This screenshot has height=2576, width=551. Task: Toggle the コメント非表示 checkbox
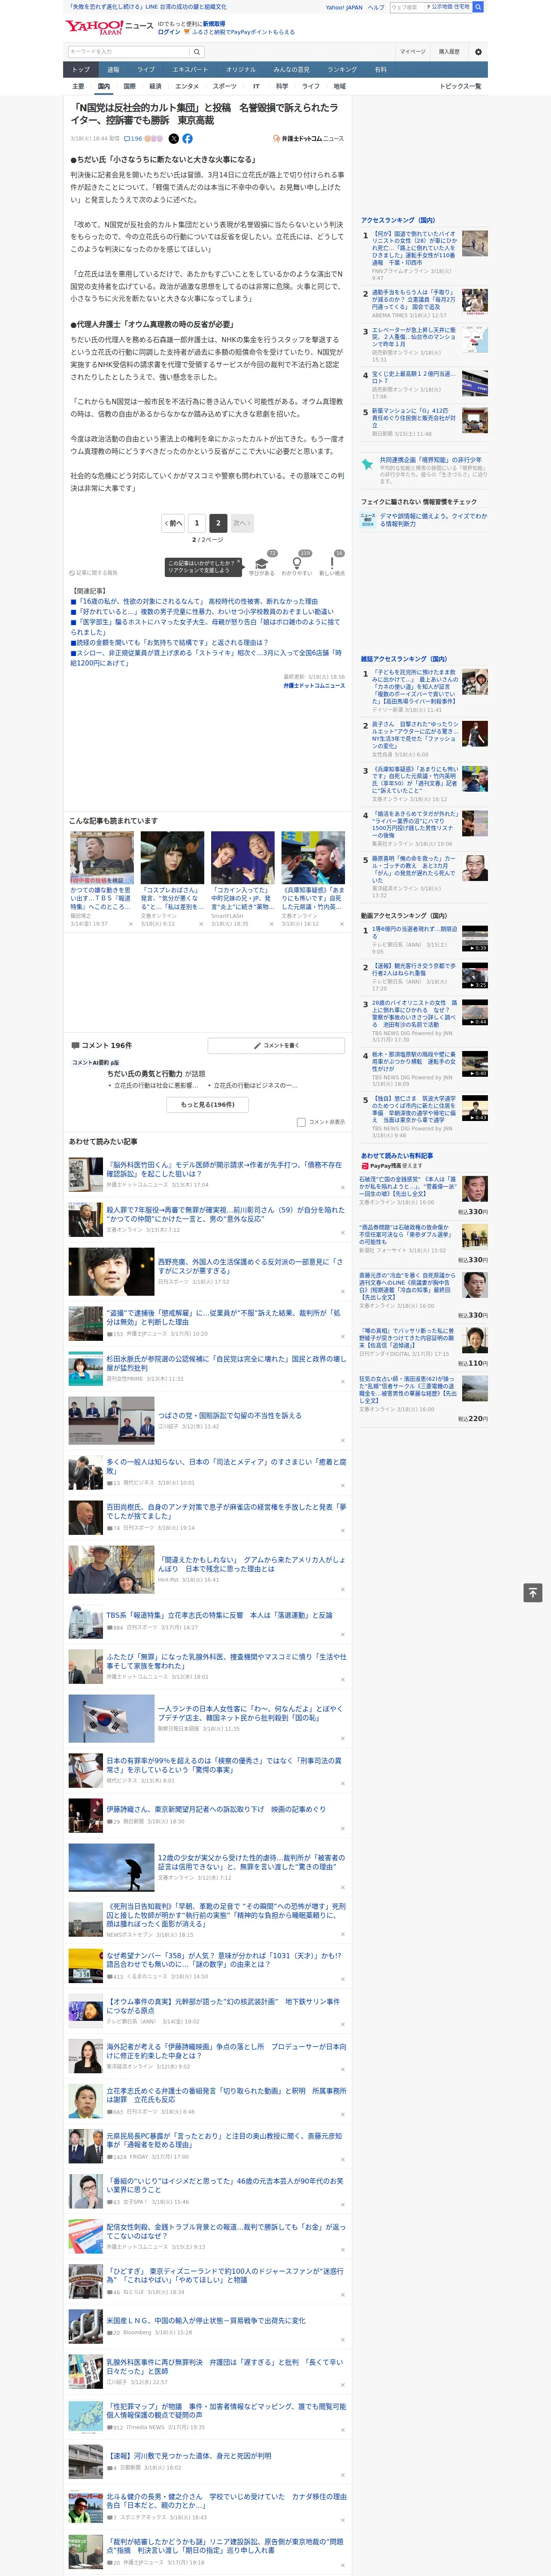pyautogui.click(x=301, y=1122)
